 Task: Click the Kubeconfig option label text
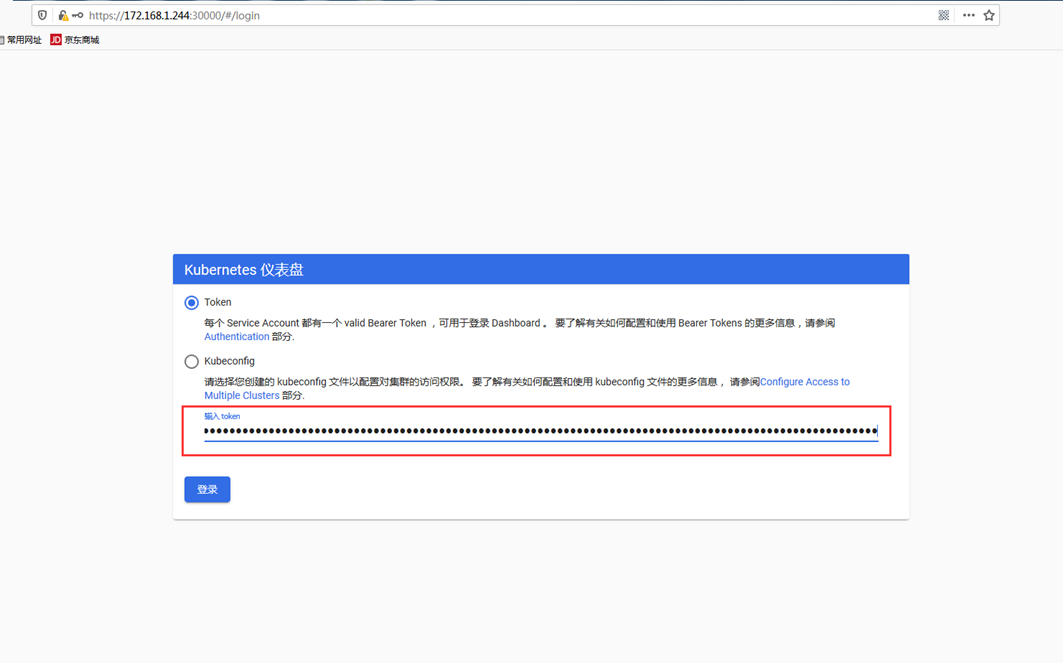tap(229, 361)
